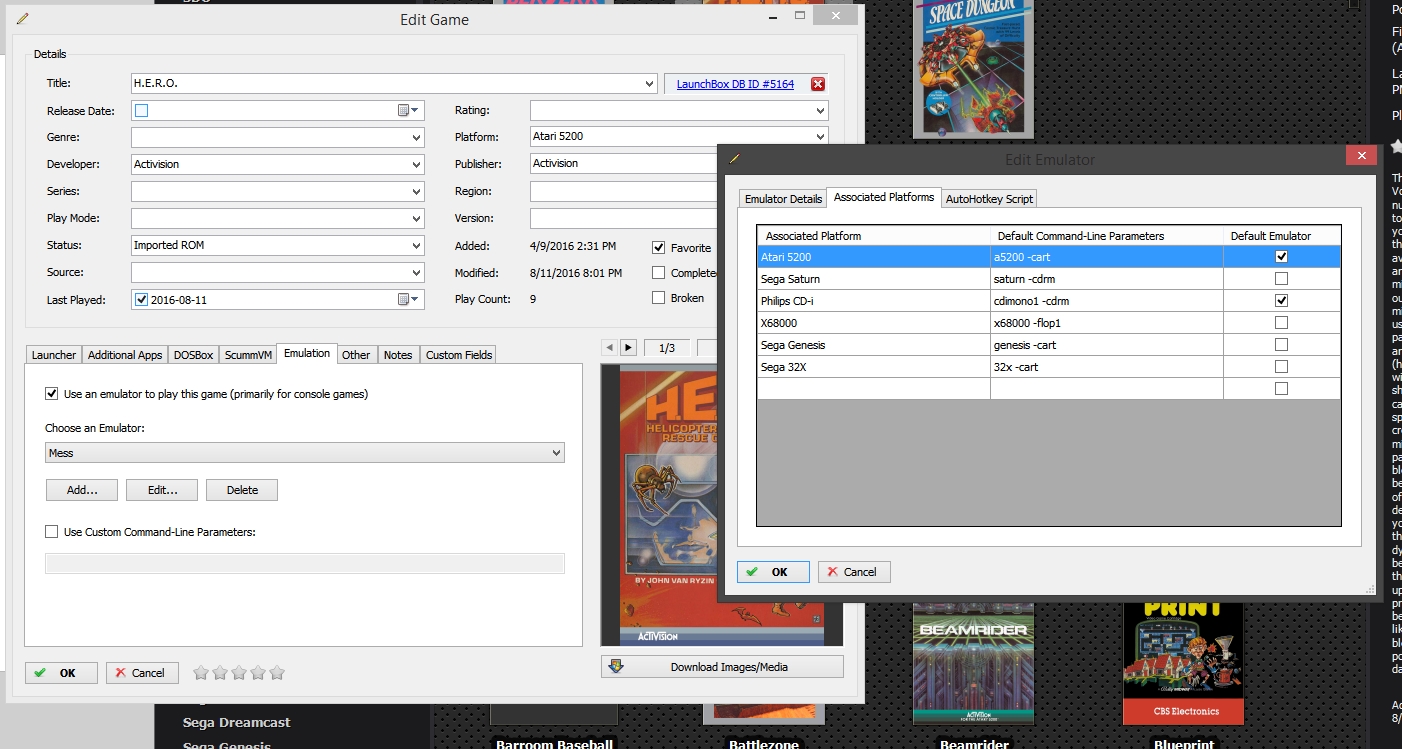This screenshot has width=1402, height=749.
Task: Select Sega Dreamcast in LaunchBox sidebar
Action: coord(236,722)
